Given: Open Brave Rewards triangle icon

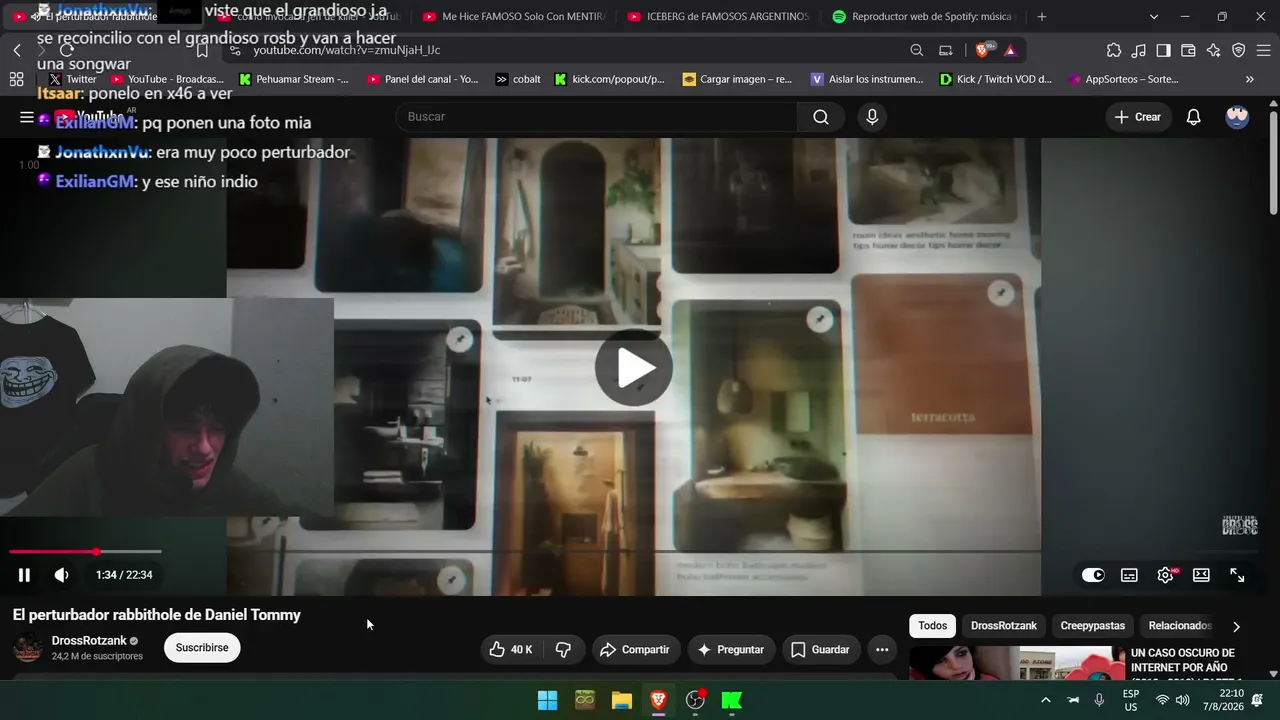Looking at the screenshot, I should [1010, 50].
